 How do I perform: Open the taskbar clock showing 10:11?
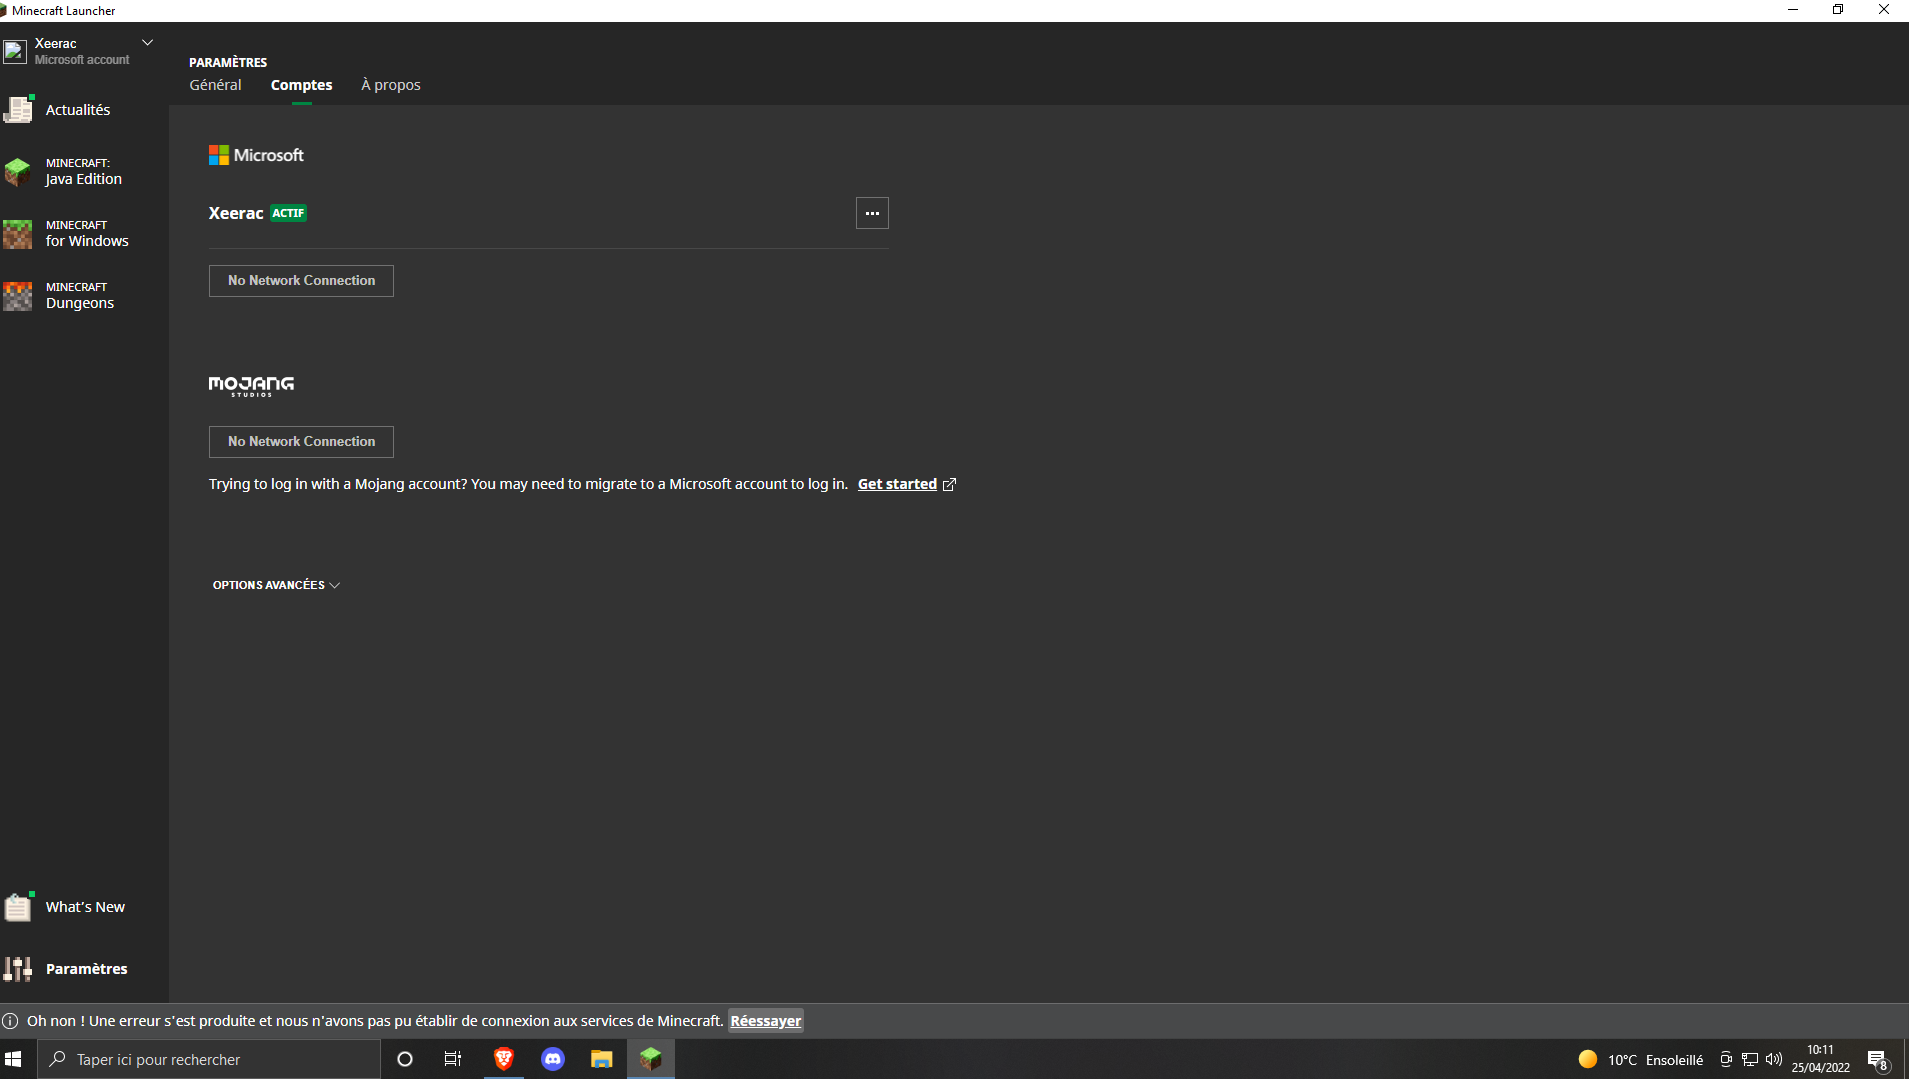pyautogui.click(x=1821, y=1059)
